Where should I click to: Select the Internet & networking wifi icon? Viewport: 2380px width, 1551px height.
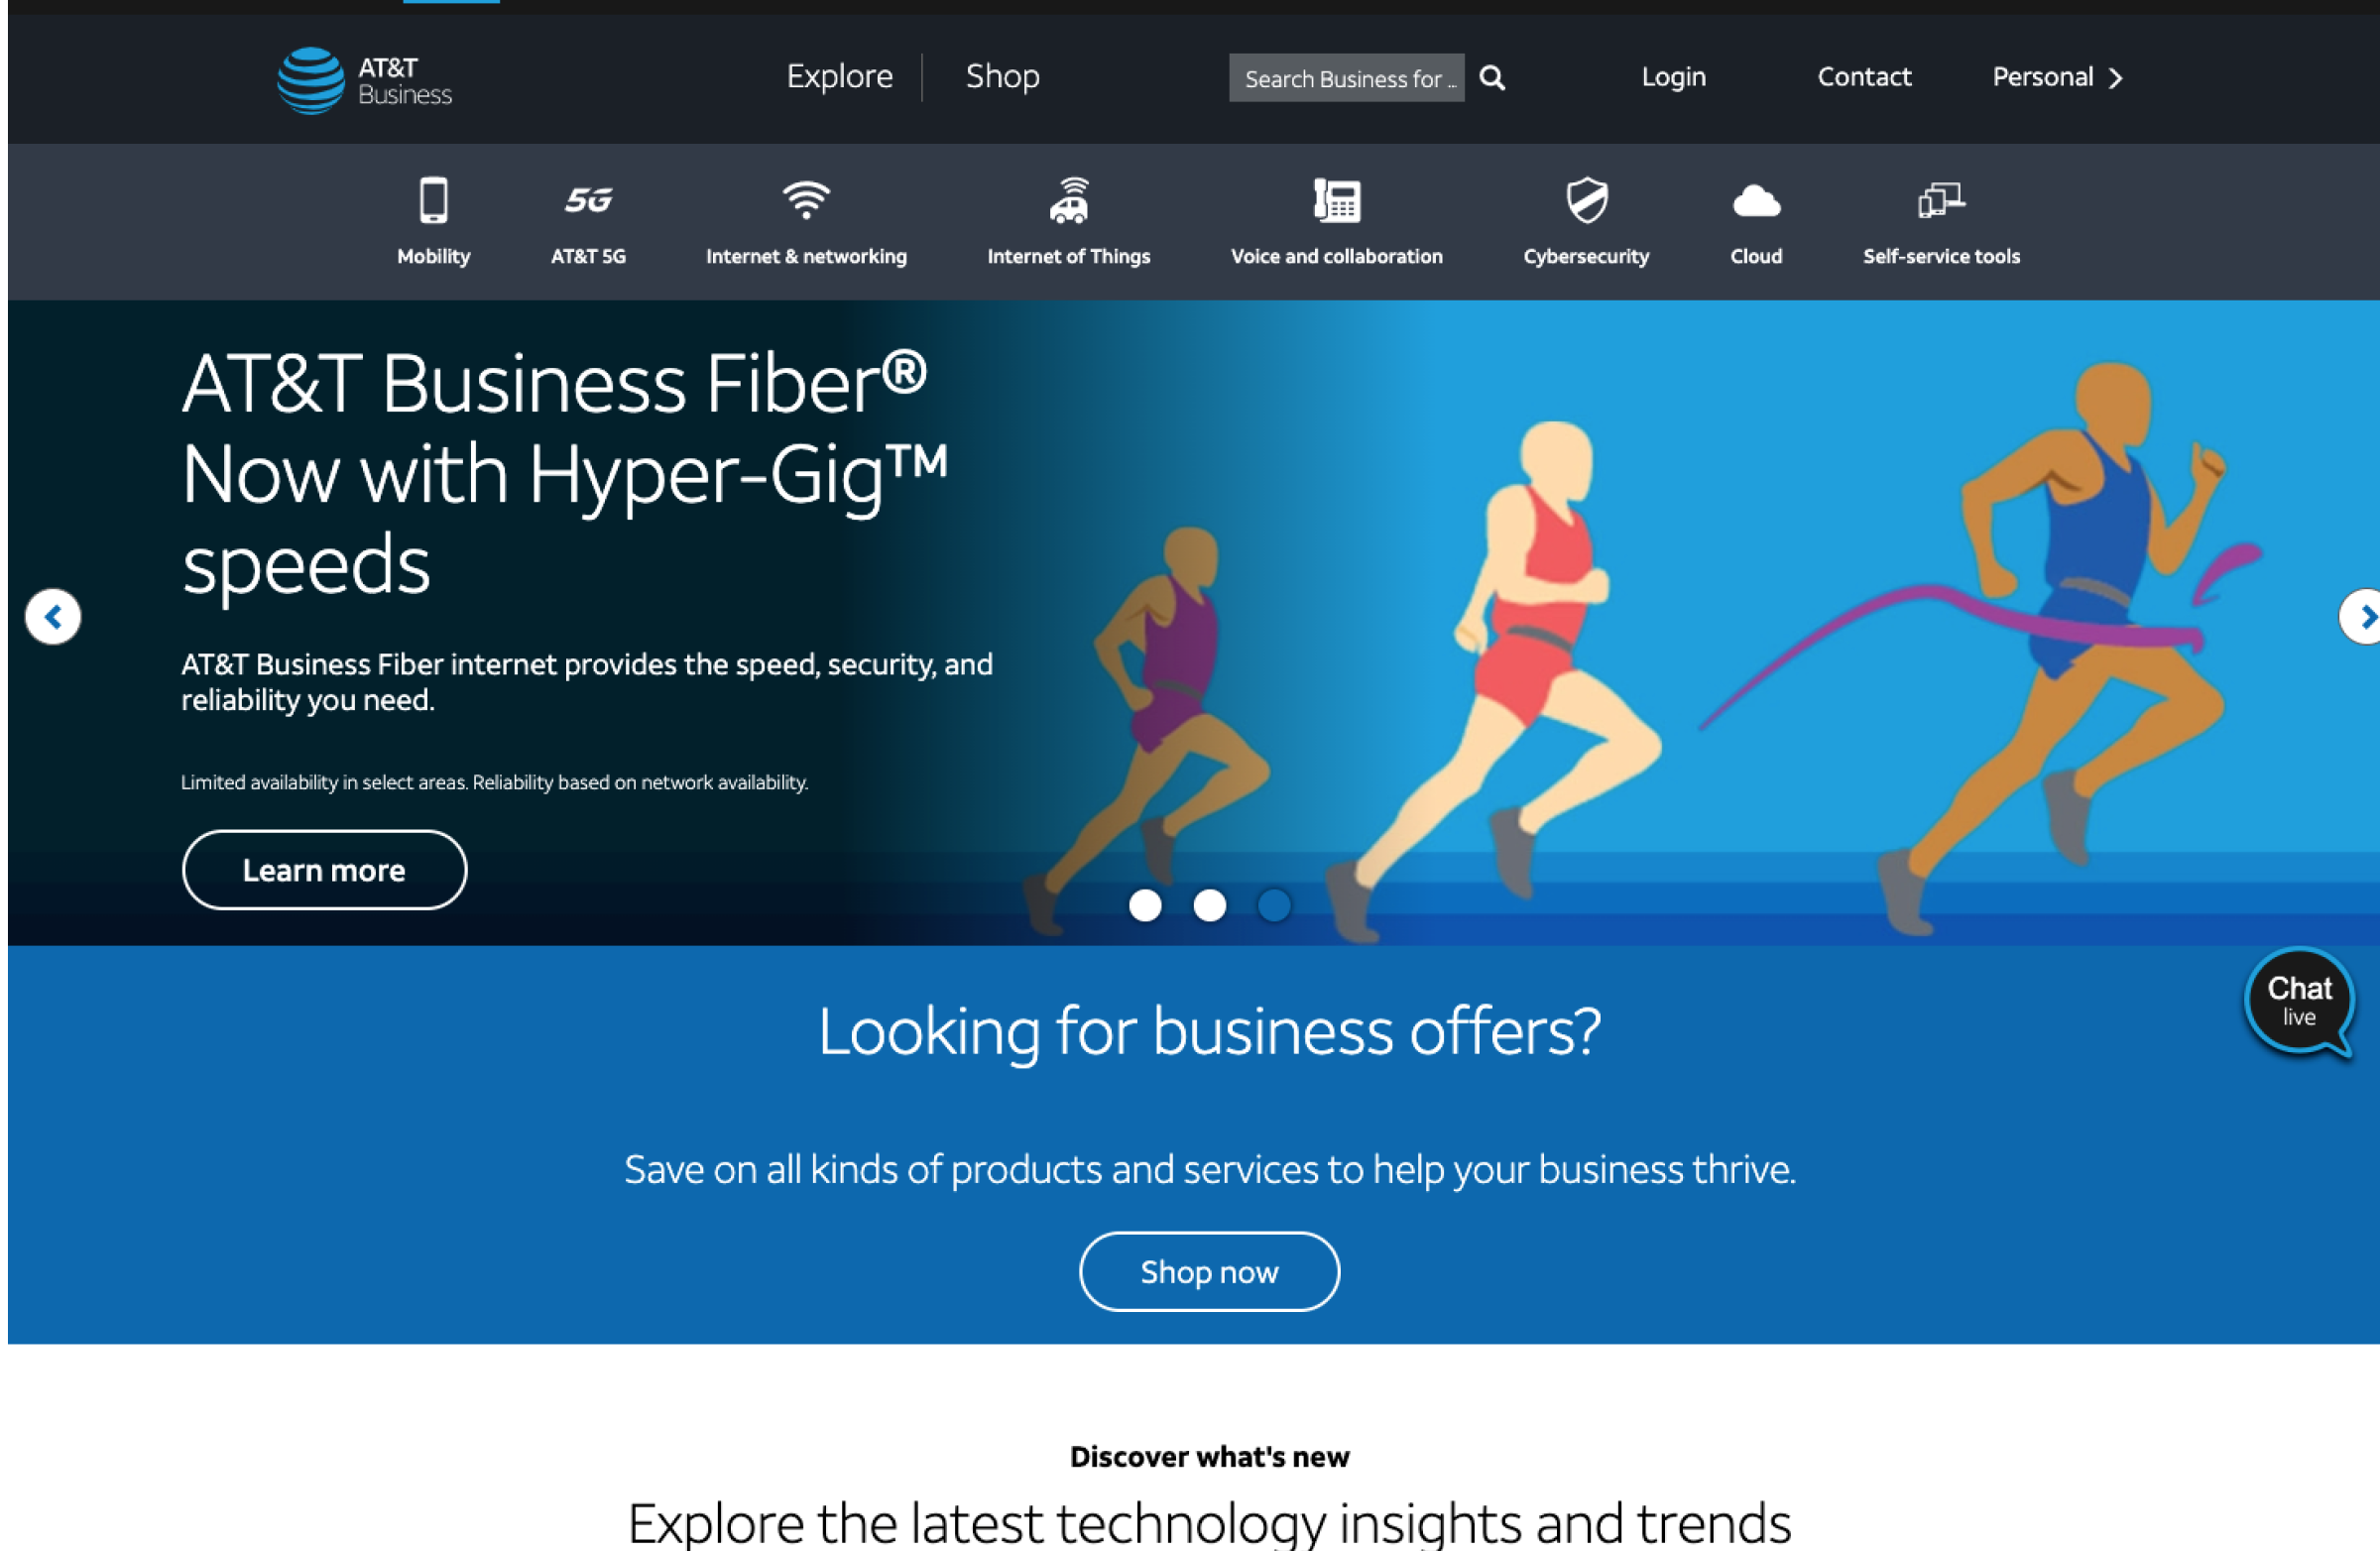coord(806,200)
